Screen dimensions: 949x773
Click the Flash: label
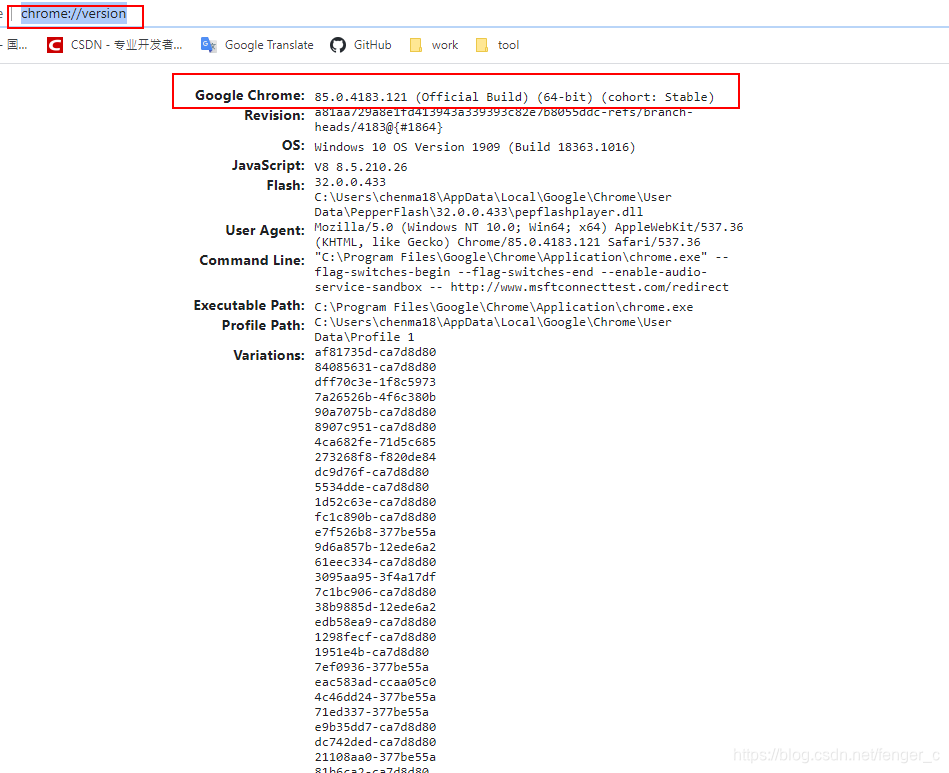click(x=286, y=185)
